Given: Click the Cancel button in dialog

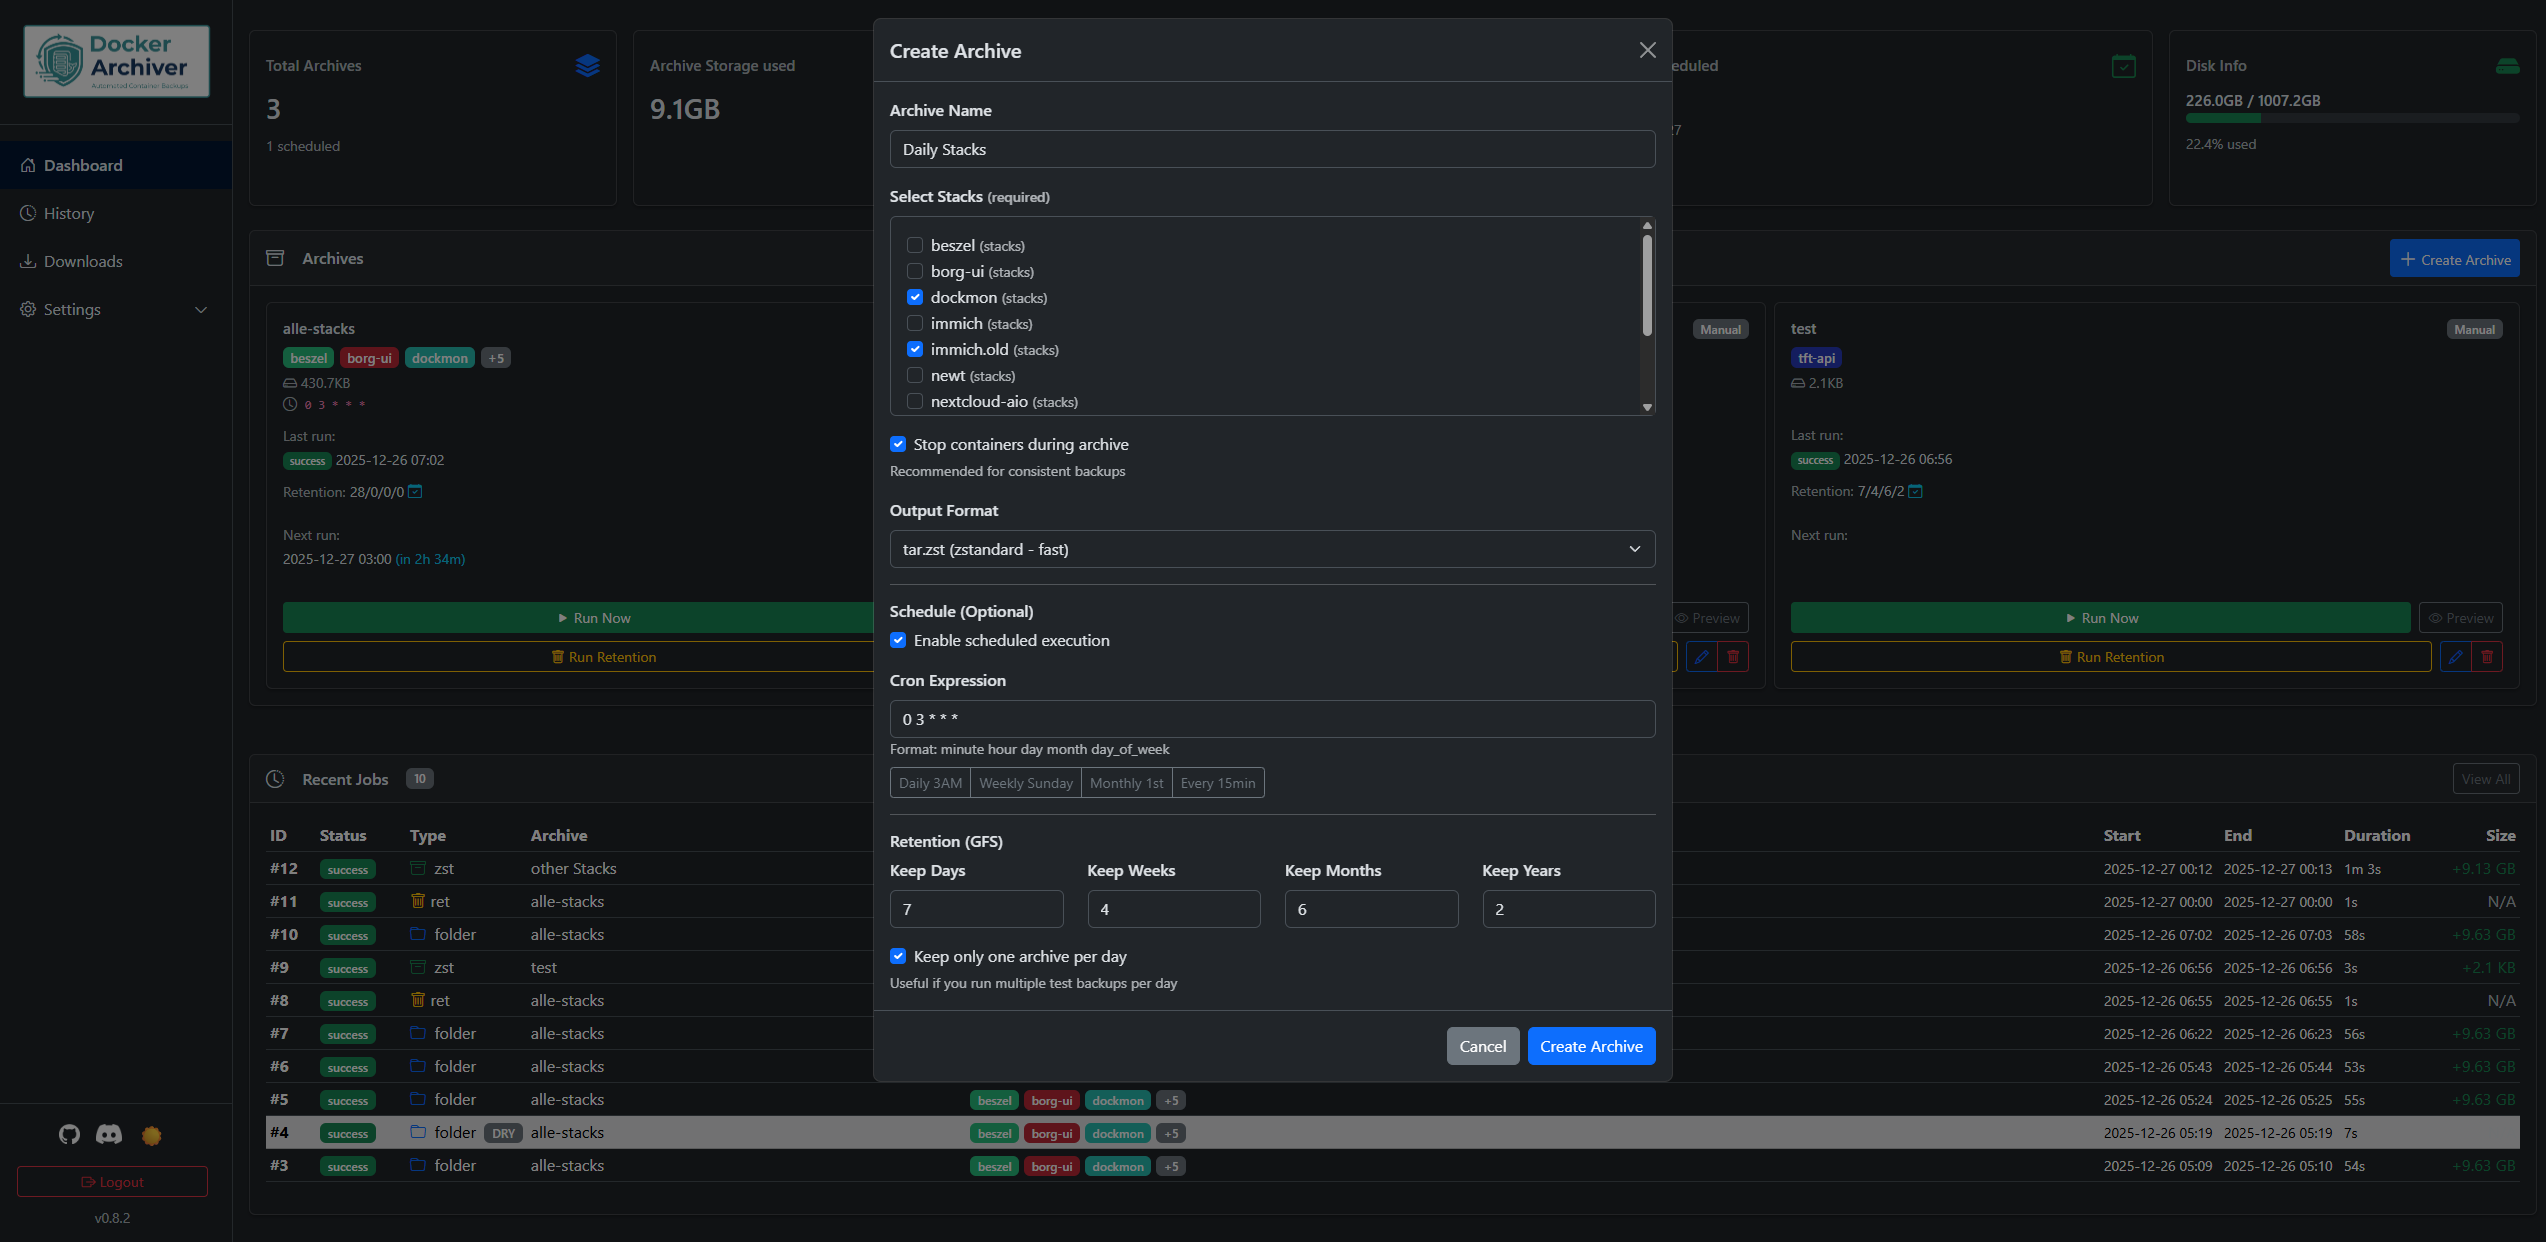Looking at the screenshot, I should coord(1482,1046).
